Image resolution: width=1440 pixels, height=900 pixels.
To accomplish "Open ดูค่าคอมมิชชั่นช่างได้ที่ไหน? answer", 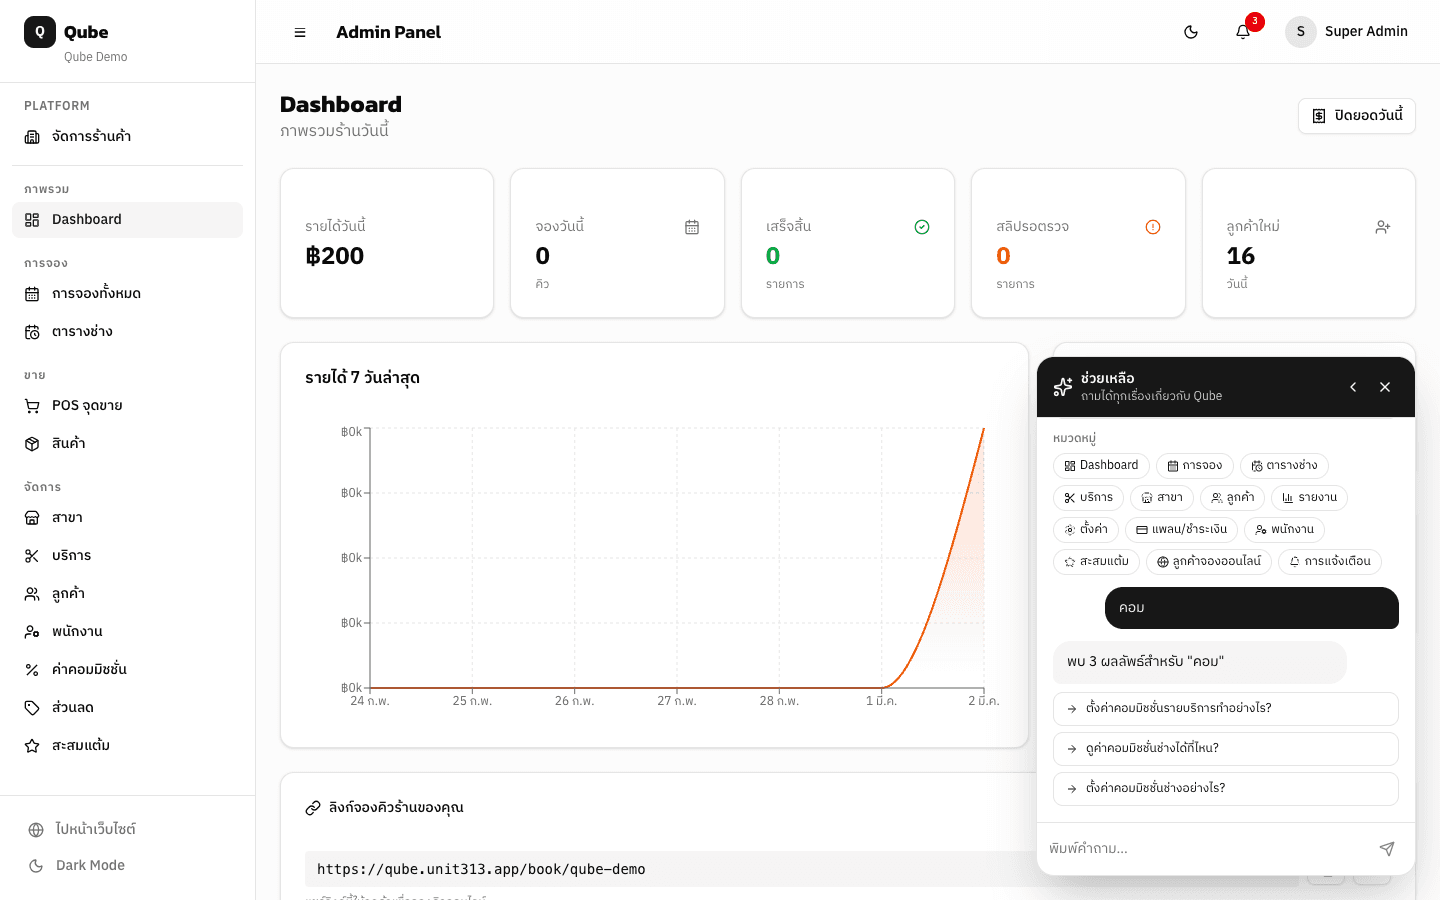I will tap(1225, 749).
